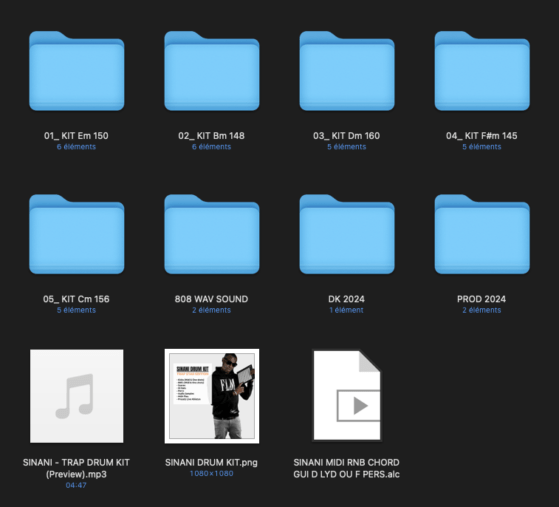Open the 04_ KIT F#m 145 folder icon
The width and height of the screenshot is (559, 507).
[482, 71]
